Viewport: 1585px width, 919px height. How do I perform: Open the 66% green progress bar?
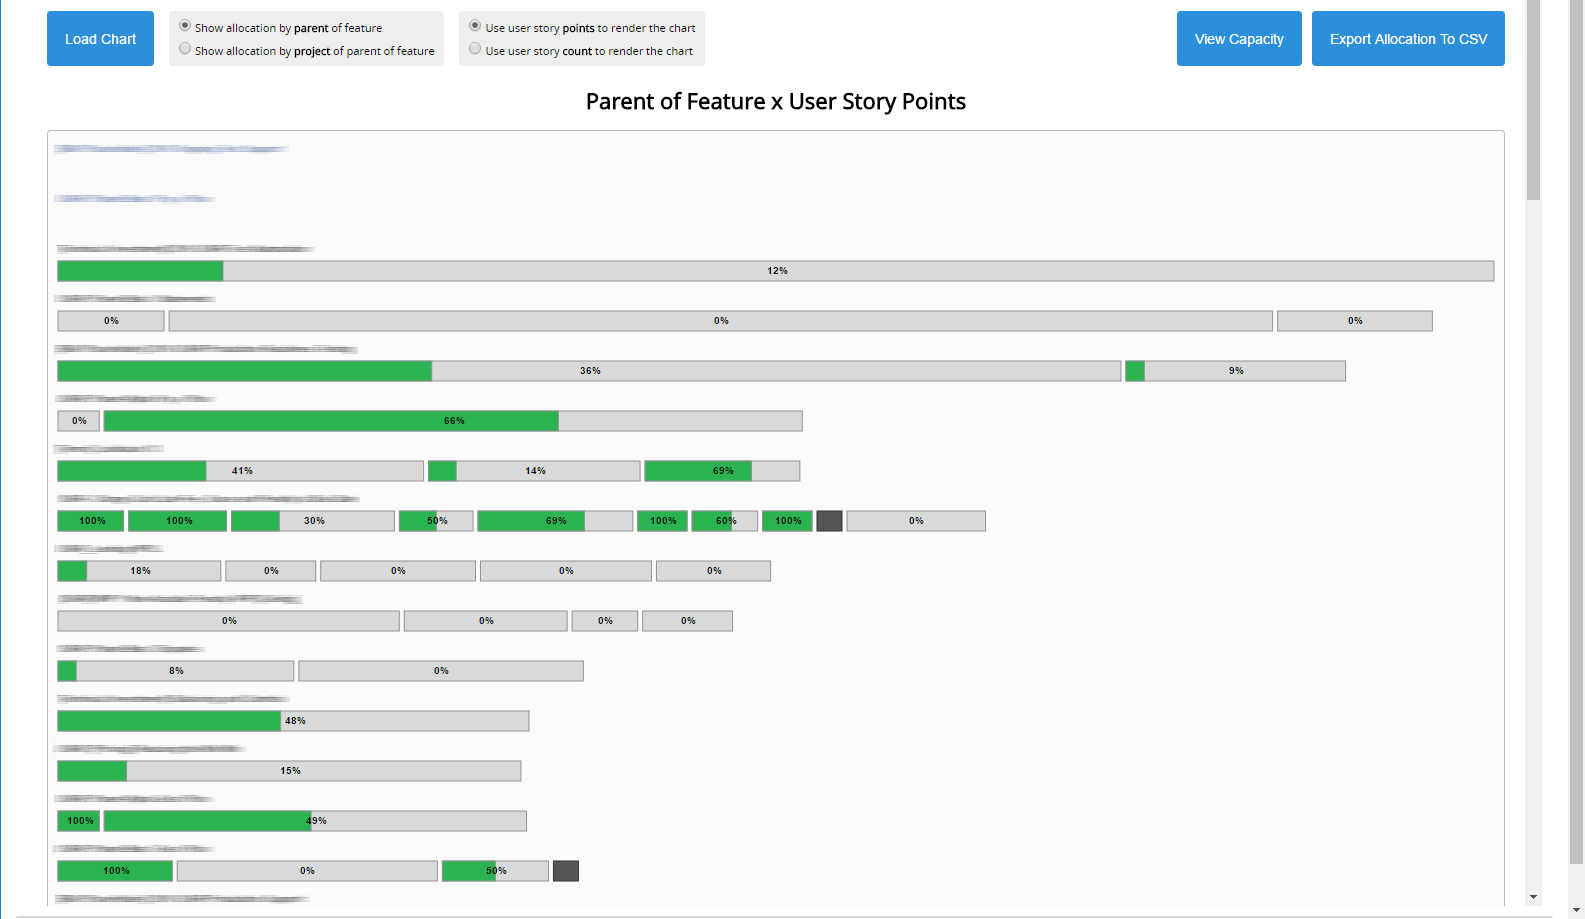[452, 421]
